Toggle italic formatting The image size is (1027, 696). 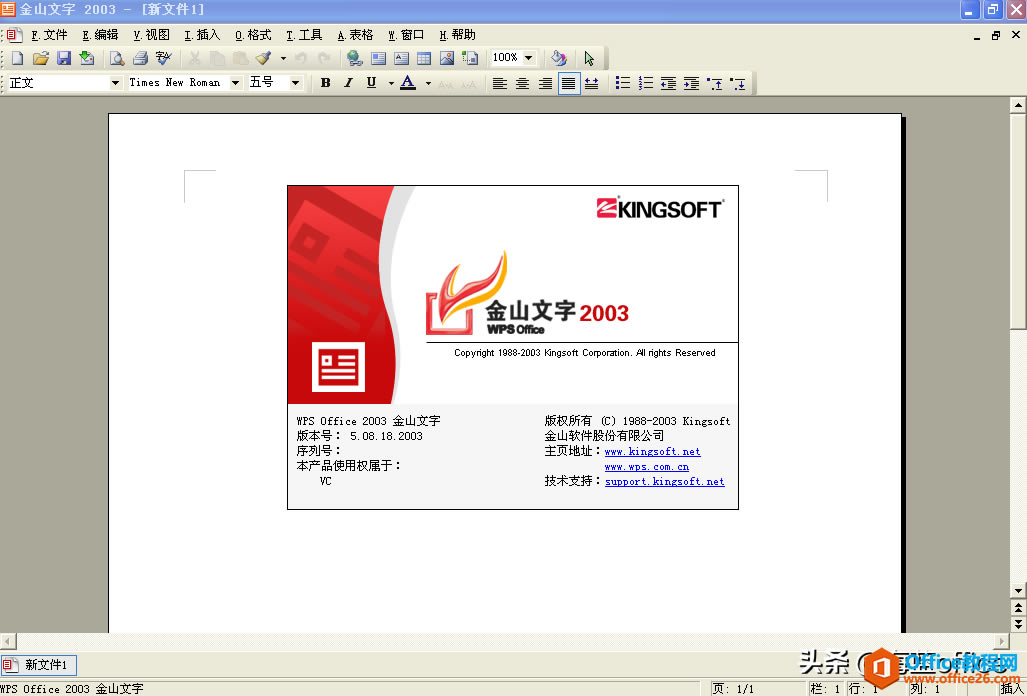(348, 83)
